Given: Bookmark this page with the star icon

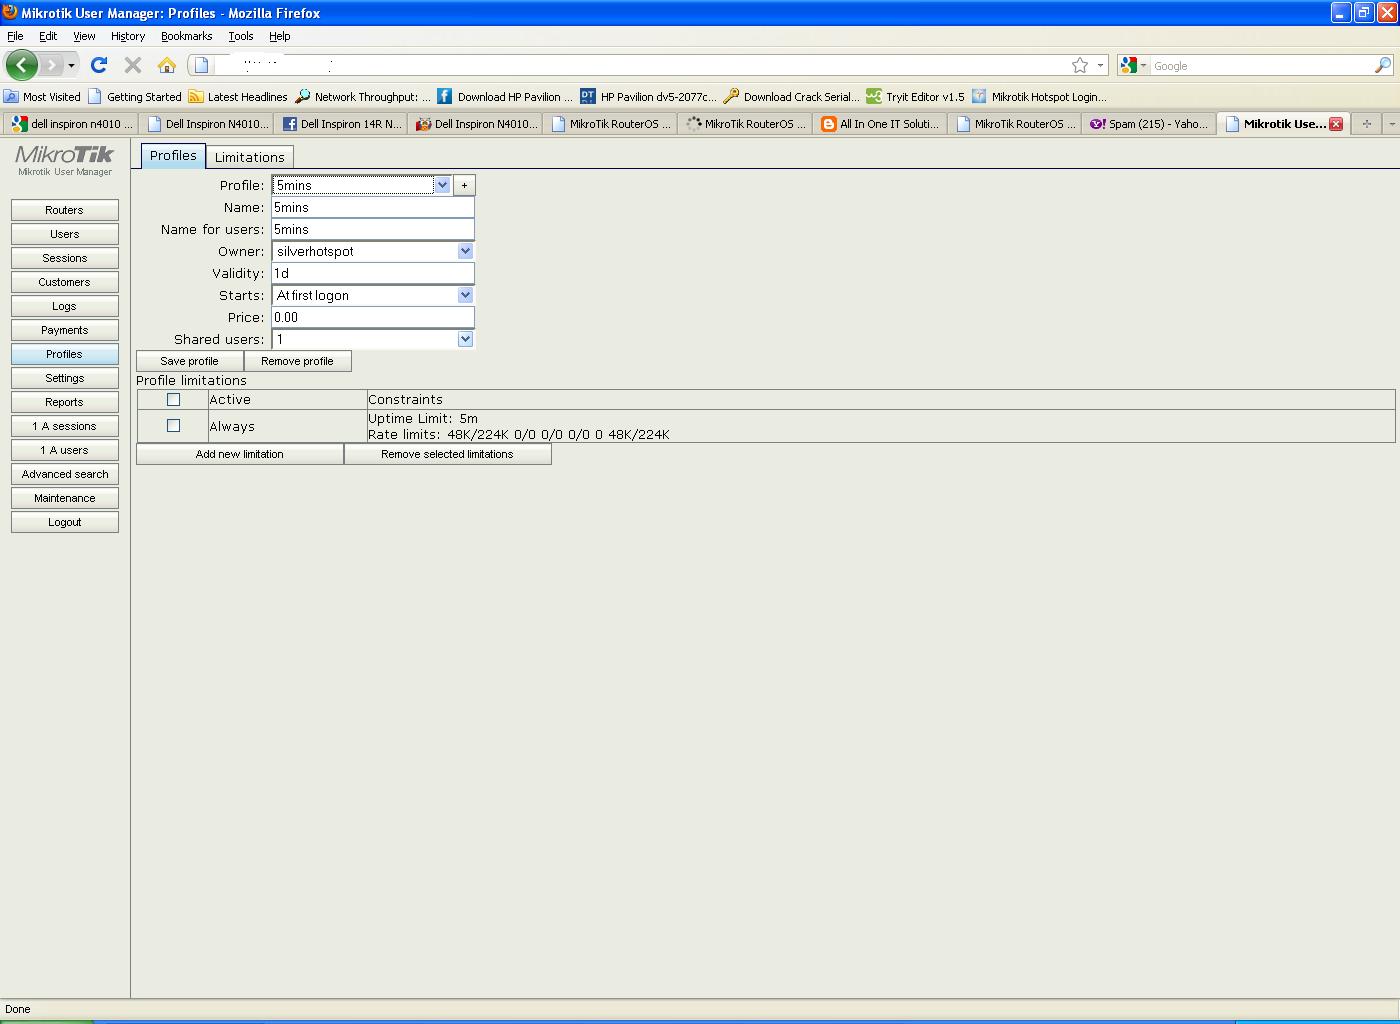Looking at the screenshot, I should 1080,65.
